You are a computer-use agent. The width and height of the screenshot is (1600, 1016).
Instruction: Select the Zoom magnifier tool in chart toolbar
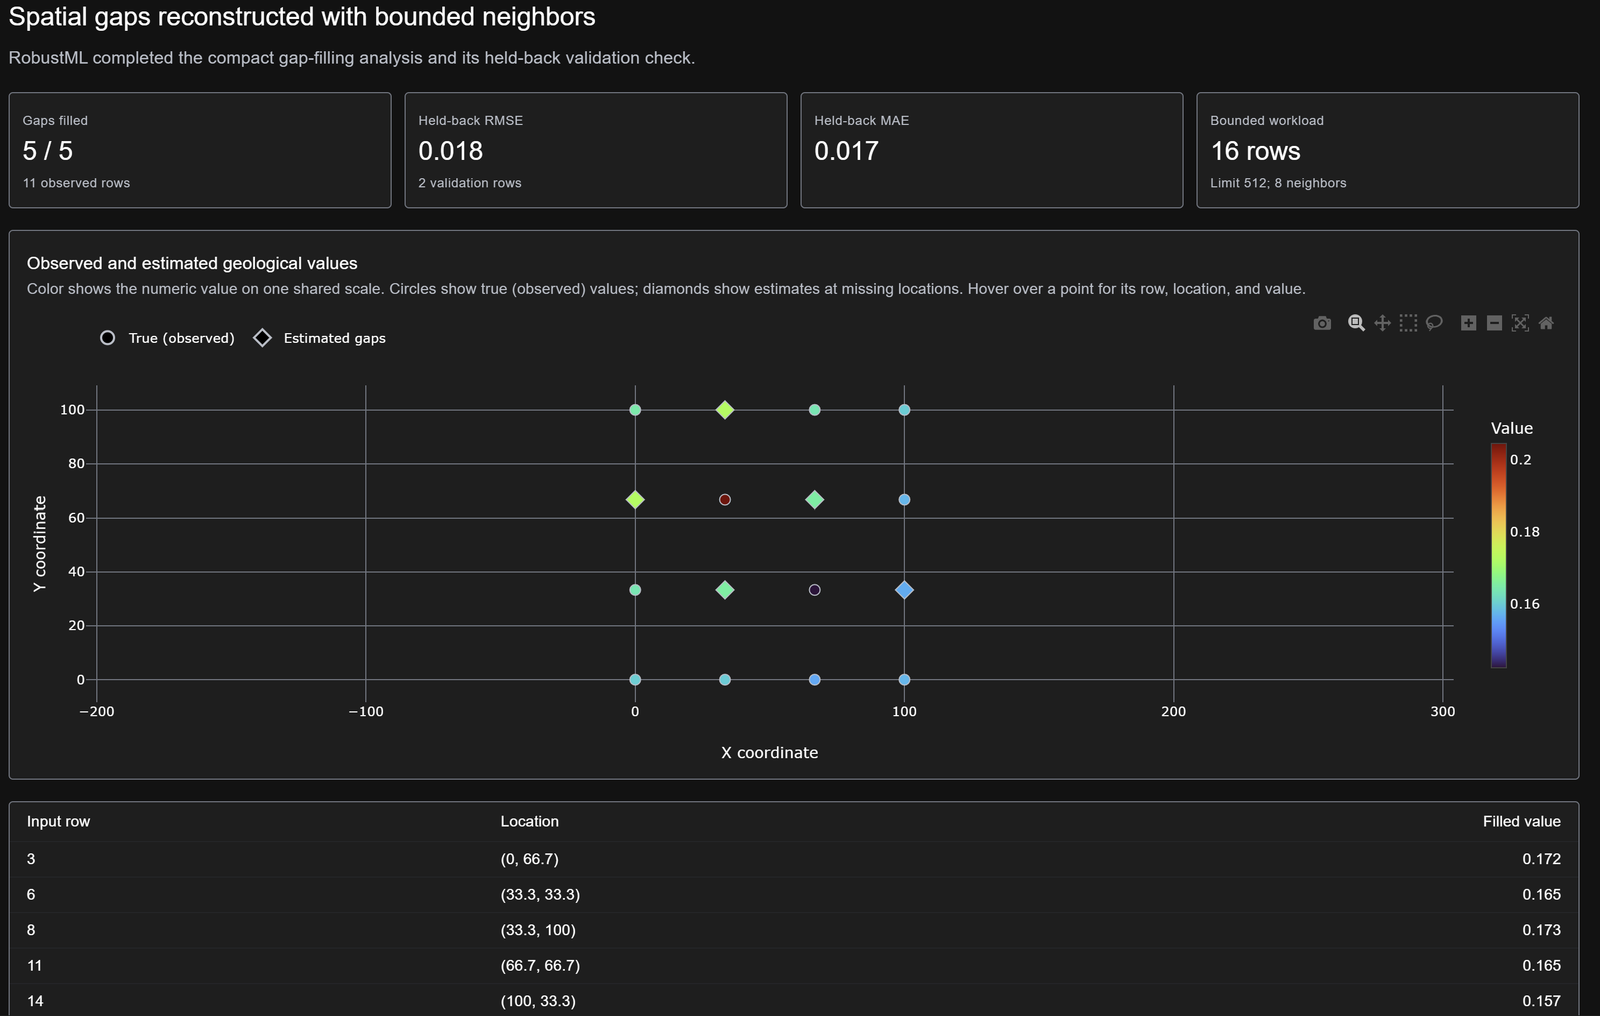1356,323
